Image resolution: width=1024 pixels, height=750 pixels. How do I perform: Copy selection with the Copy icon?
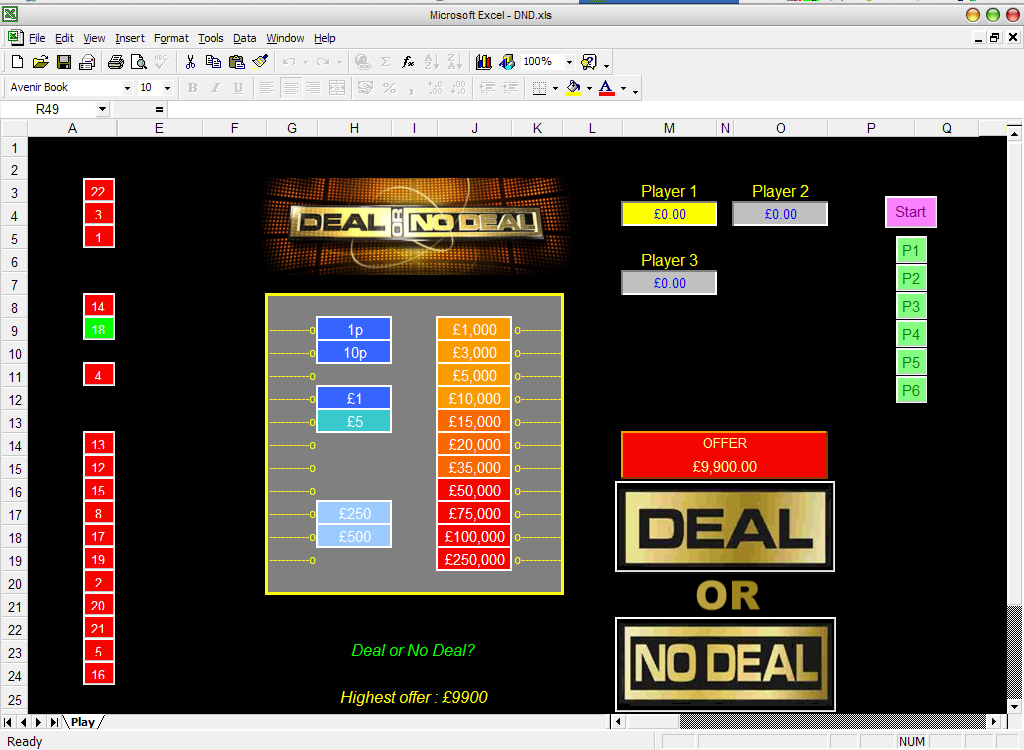[213, 62]
